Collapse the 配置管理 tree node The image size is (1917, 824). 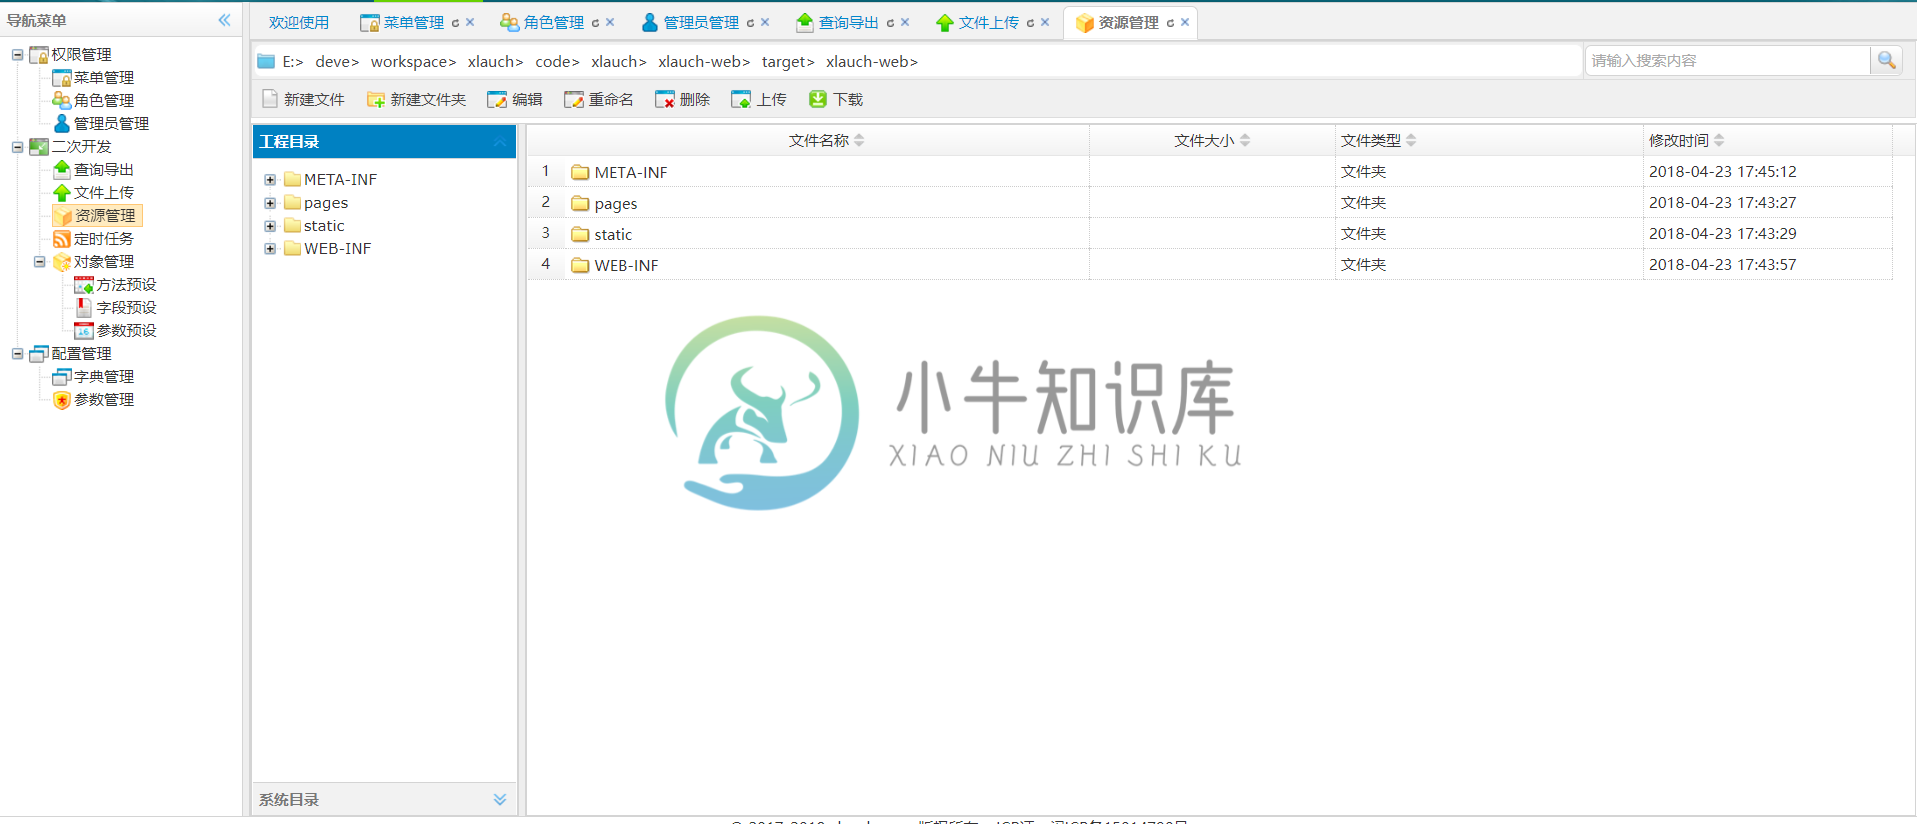tap(17, 353)
